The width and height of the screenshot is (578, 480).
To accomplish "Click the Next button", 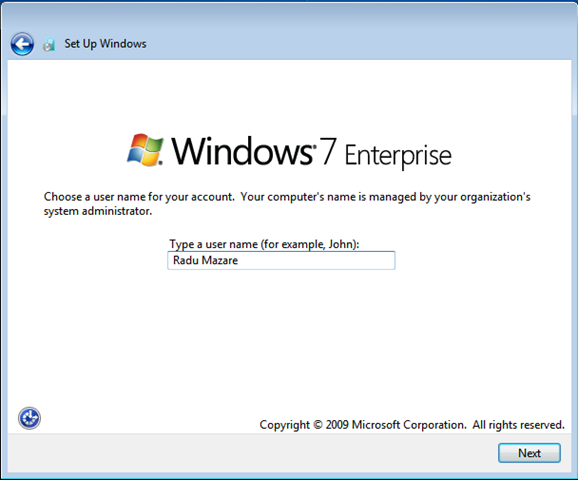I will coord(529,453).
